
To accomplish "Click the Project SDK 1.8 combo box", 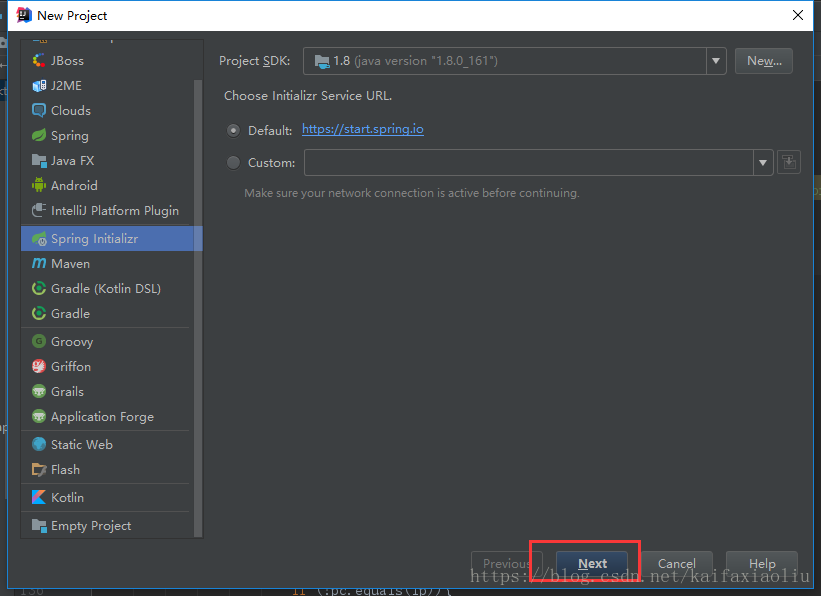I will coord(514,61).
